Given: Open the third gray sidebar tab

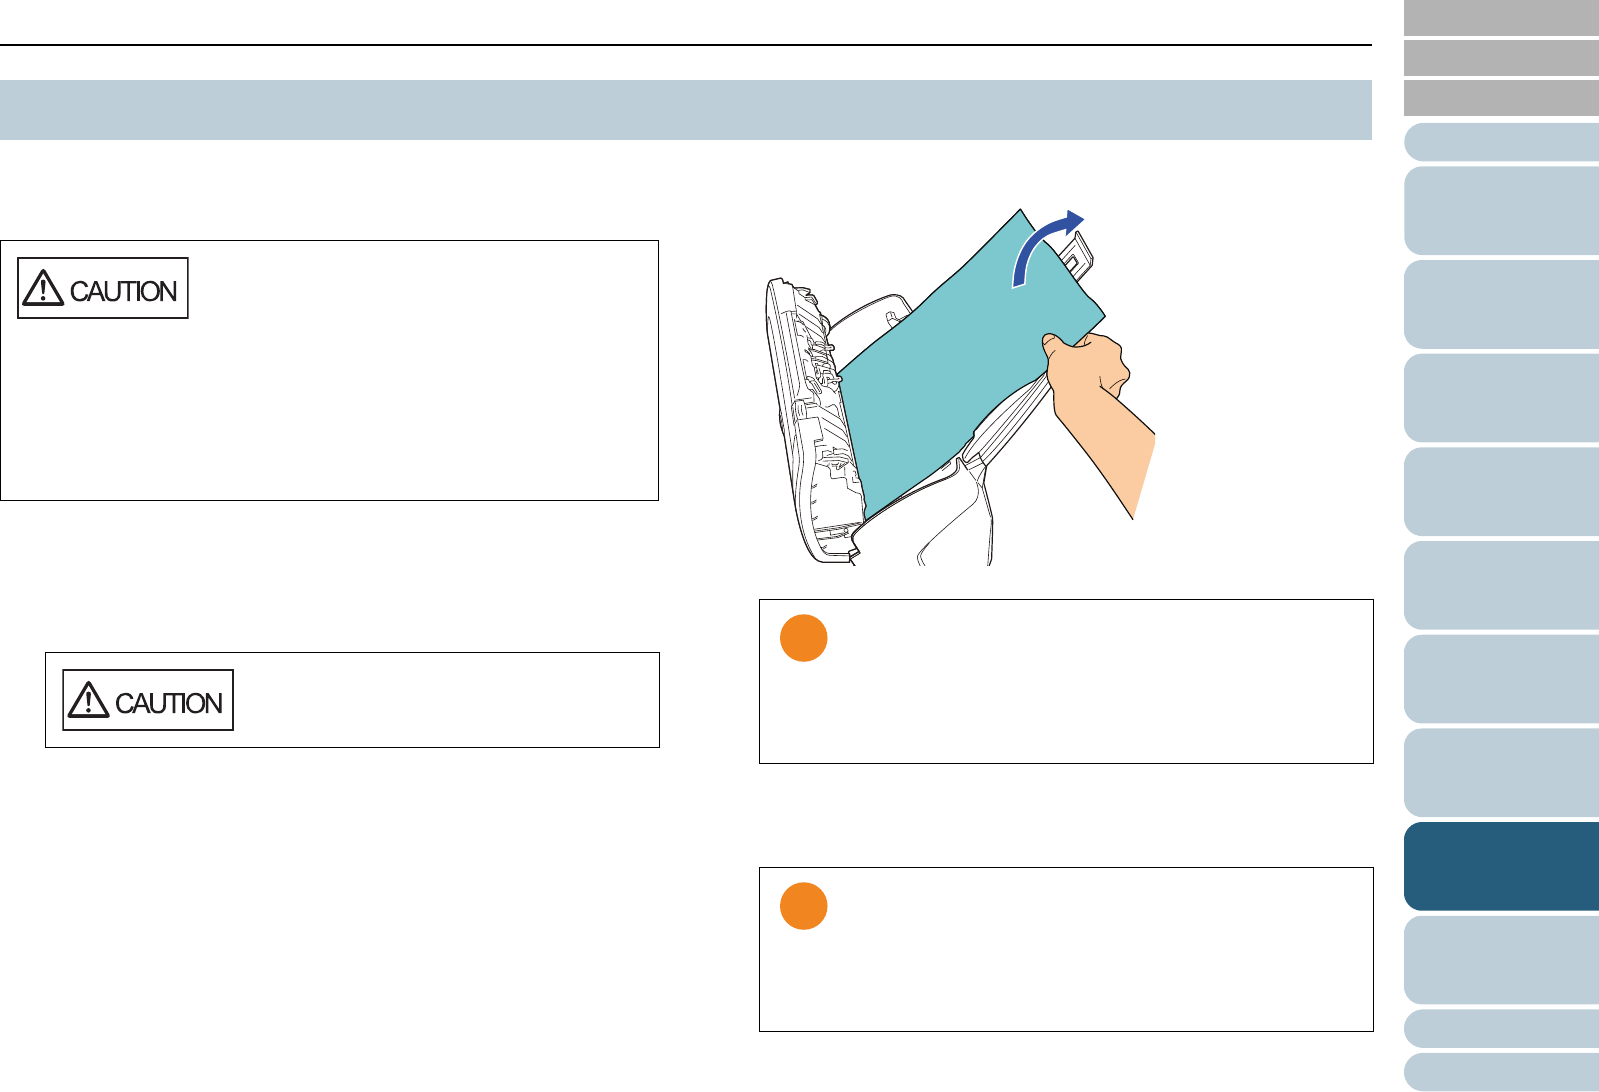Looking at the screenshot, I should [1501, 98].
